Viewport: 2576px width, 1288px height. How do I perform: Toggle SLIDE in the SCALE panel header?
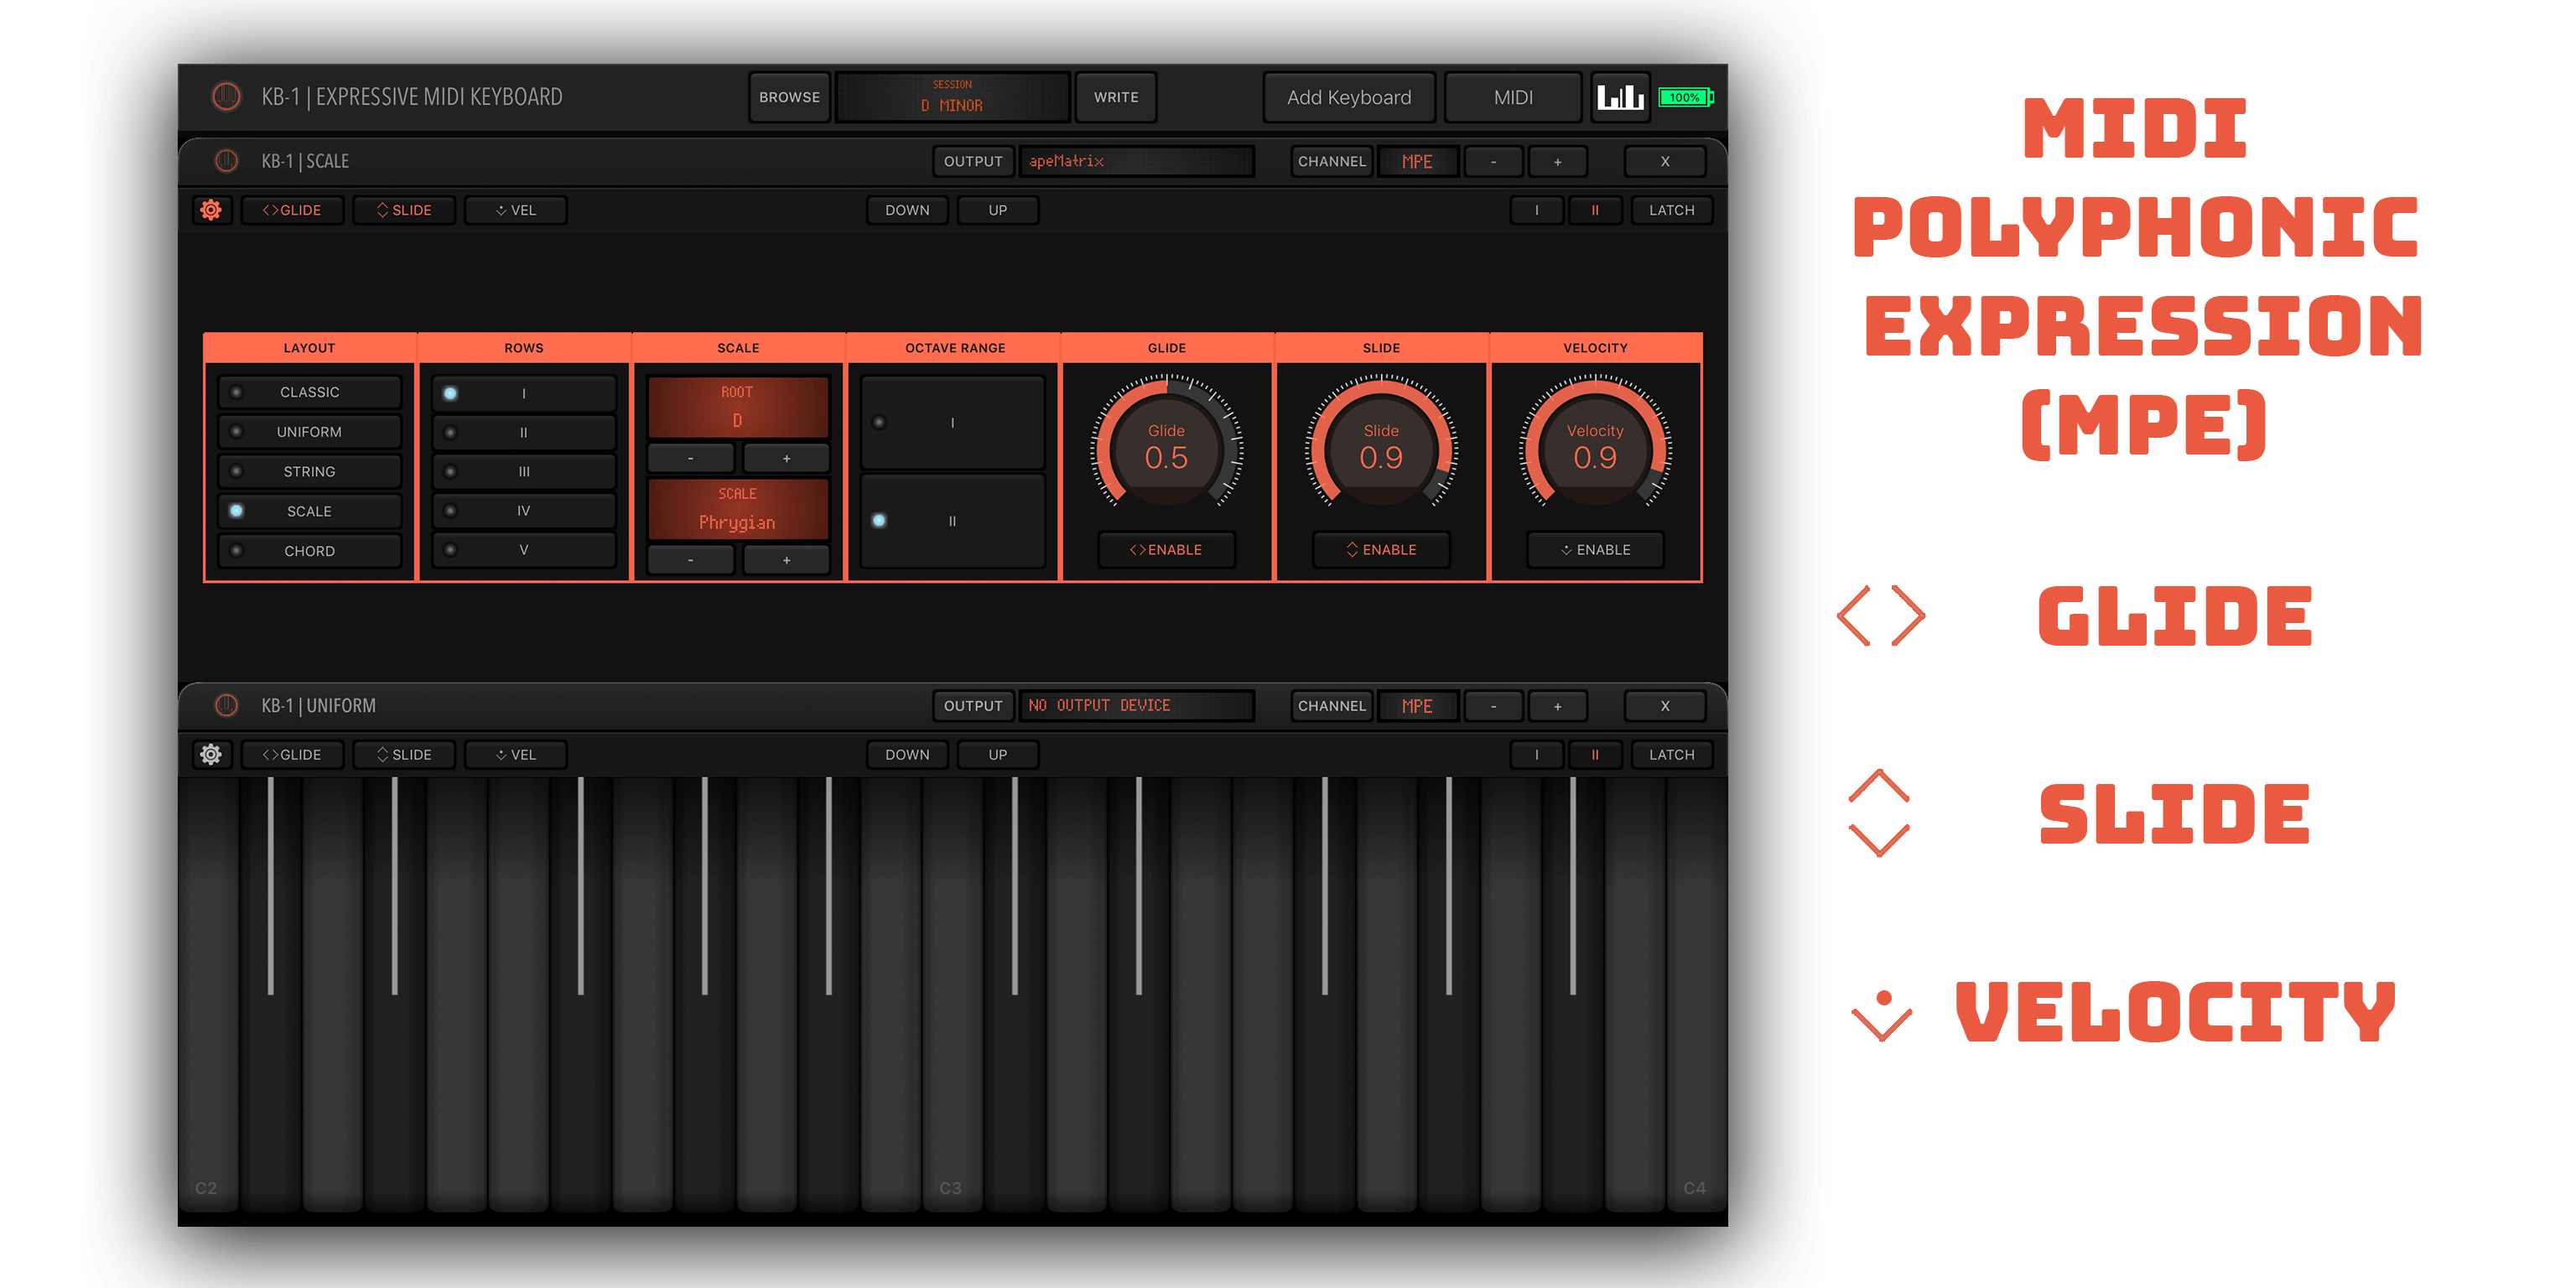[x=404, y=210]
